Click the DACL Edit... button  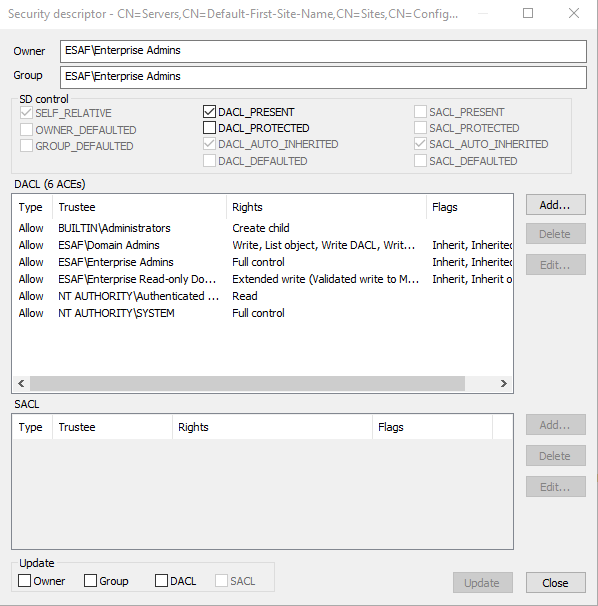click(555, 265)
